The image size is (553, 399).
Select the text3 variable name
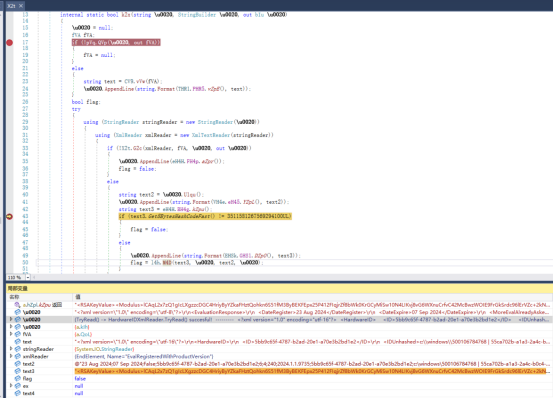(29, 371)
